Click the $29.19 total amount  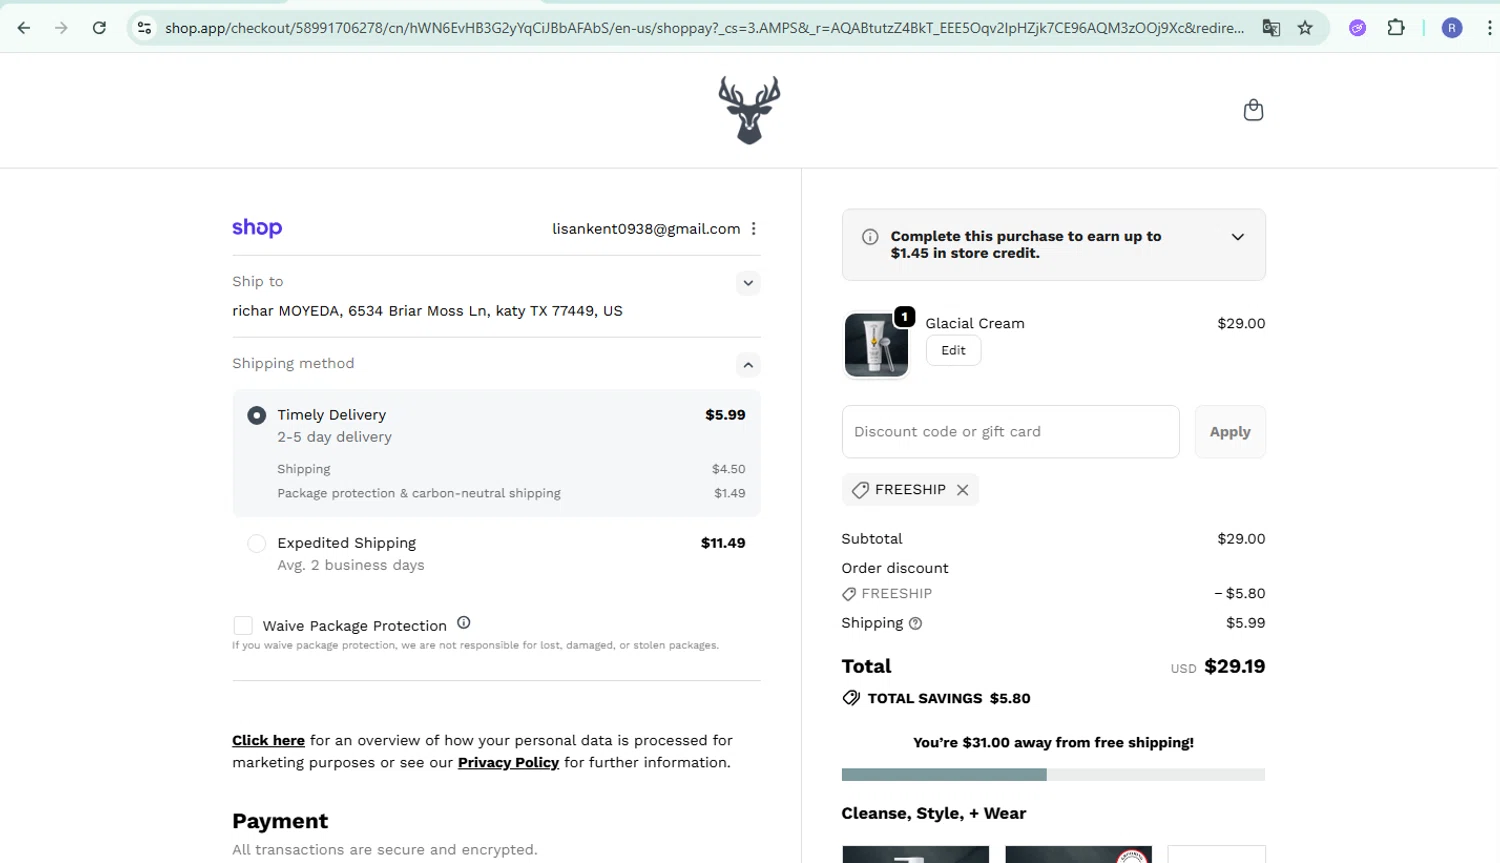coord(1234,667)
